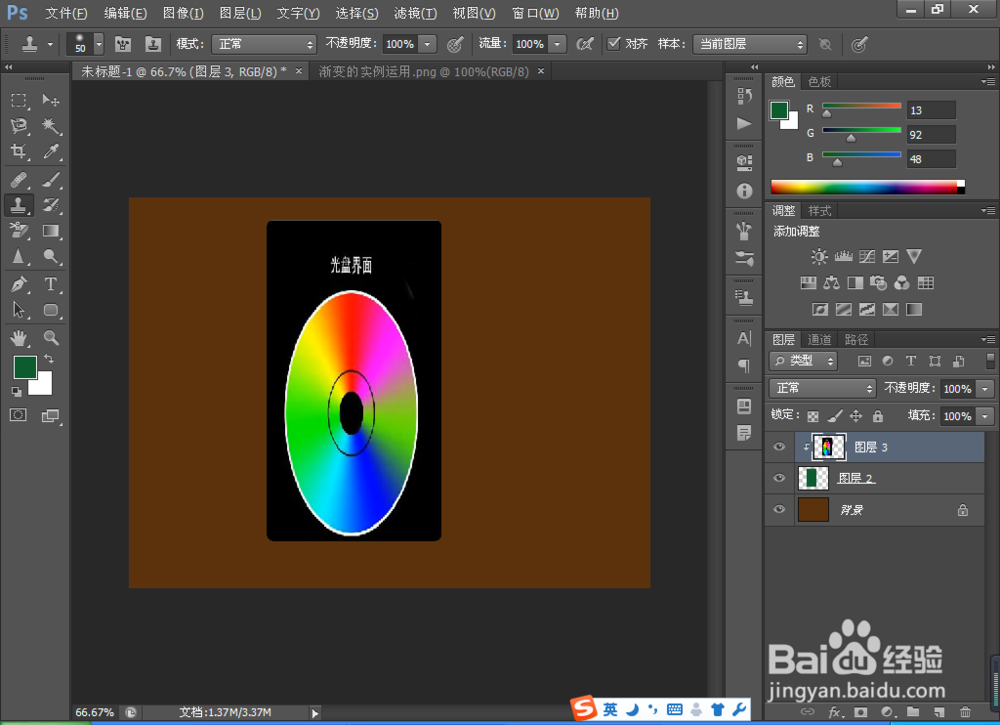Delete layer with trash icon
This screenshot has width=1000, height=725.
[965, 712]
